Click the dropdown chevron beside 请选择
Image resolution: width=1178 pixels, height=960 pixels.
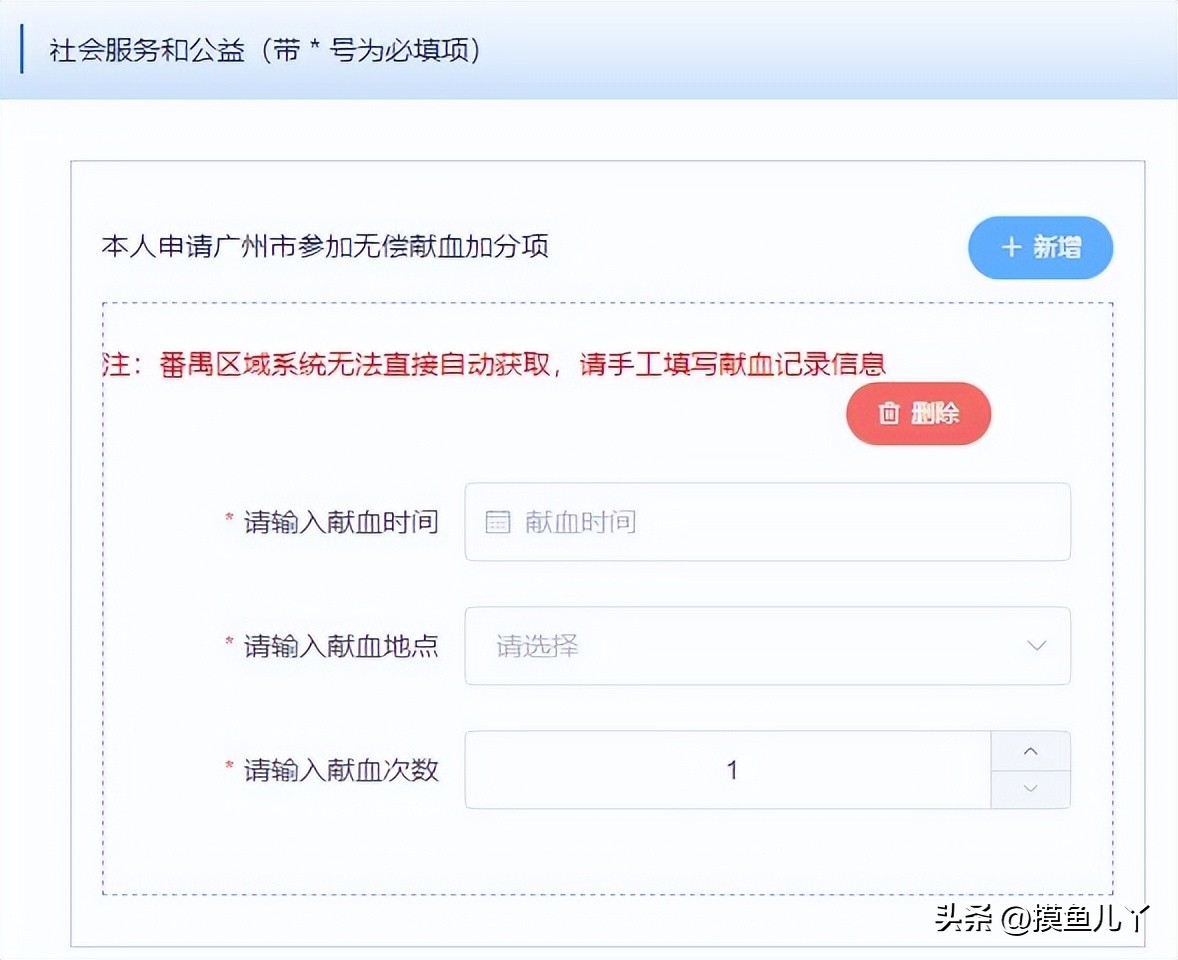click(x=1036, y=646)
